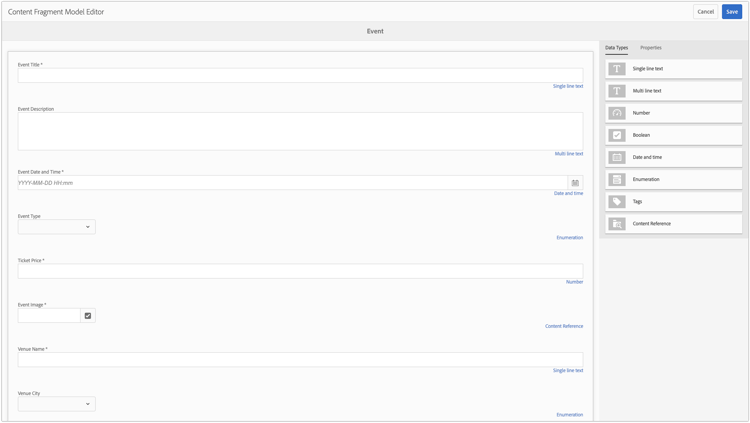
Task: Focus the Venue Name input field
Action: [300, 360]
